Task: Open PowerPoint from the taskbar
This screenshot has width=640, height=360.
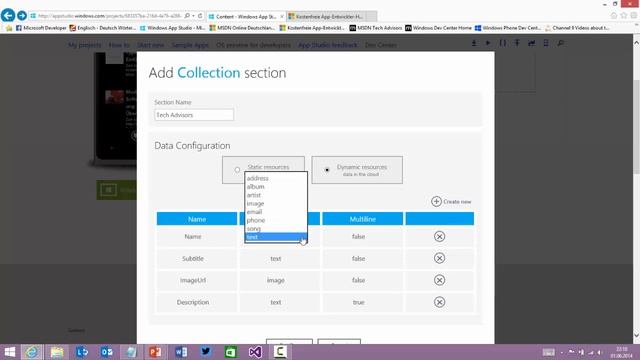Action: pyautogui.click(x=156, y=352)
